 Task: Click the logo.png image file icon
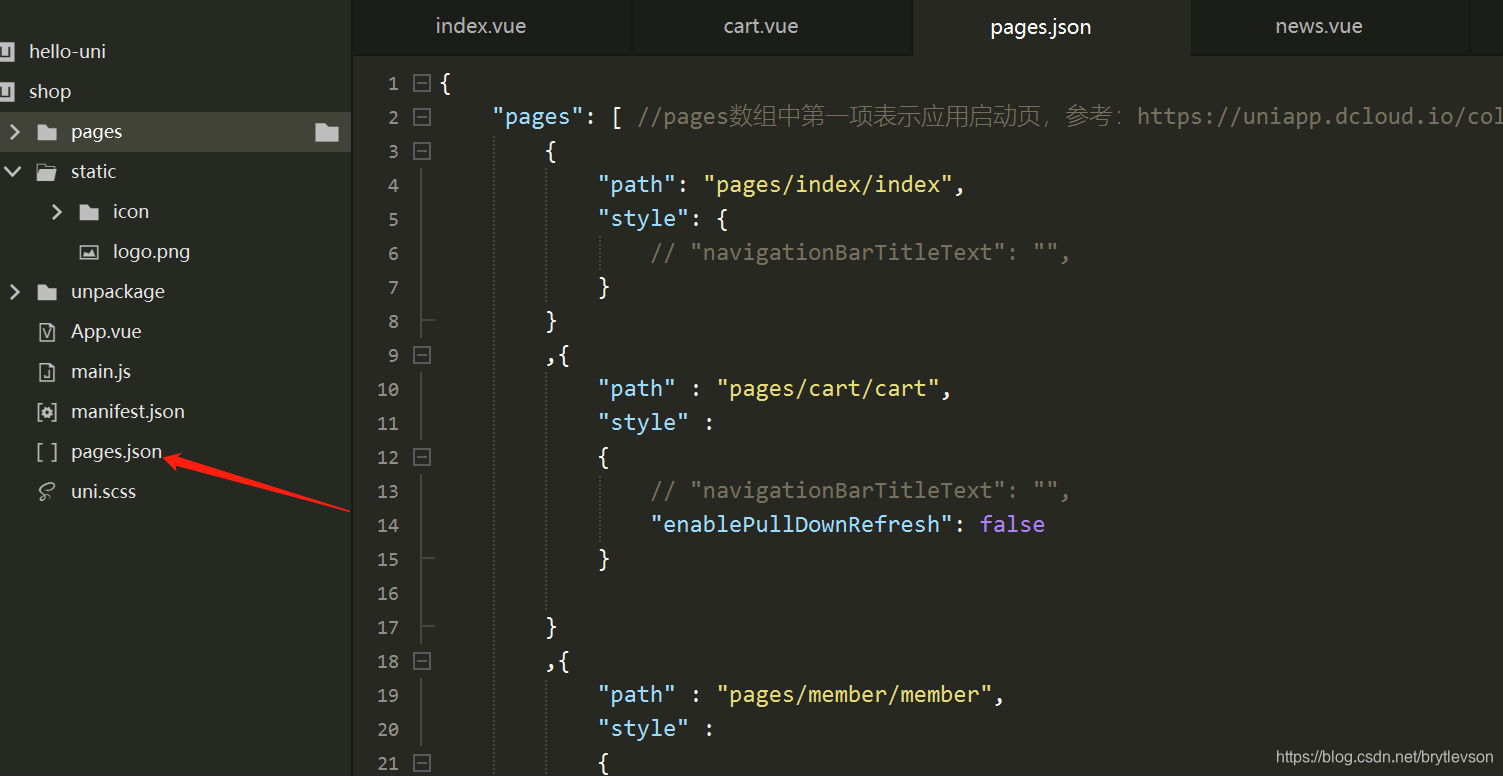point(89,252)
